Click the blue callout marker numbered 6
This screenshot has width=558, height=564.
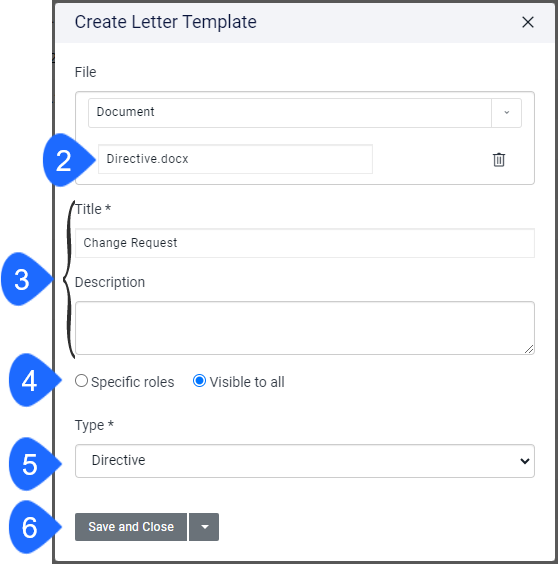coord(35,527)
